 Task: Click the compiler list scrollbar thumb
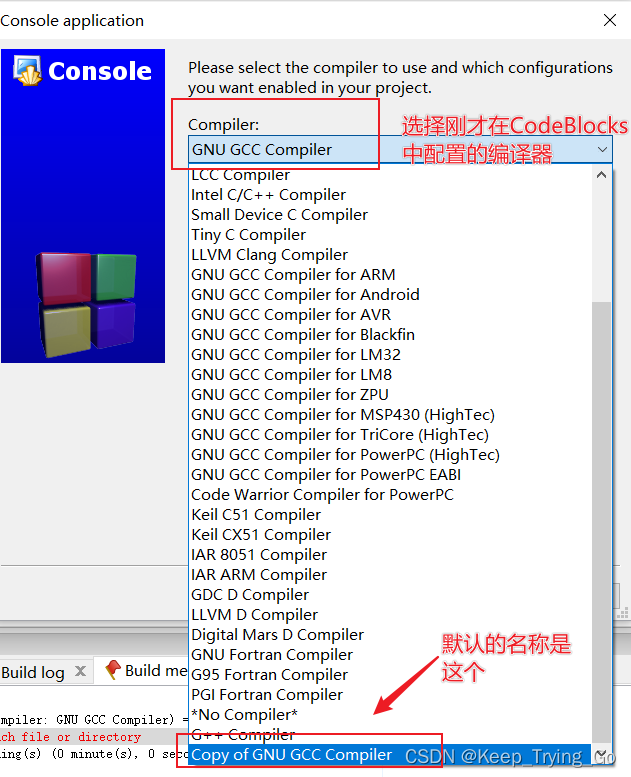(x=601, y=522)
